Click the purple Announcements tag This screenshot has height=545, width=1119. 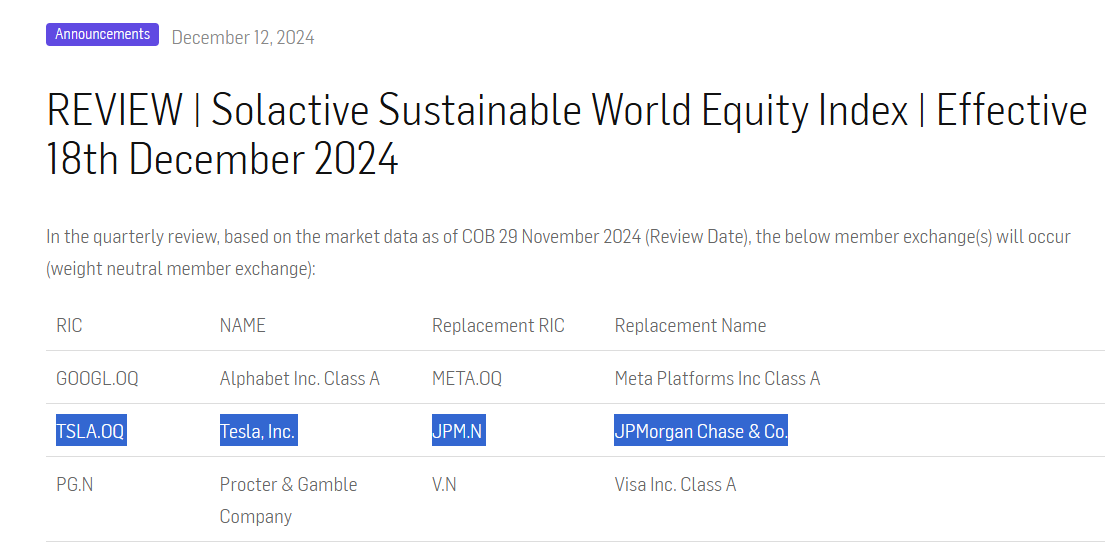pos(102,34)
